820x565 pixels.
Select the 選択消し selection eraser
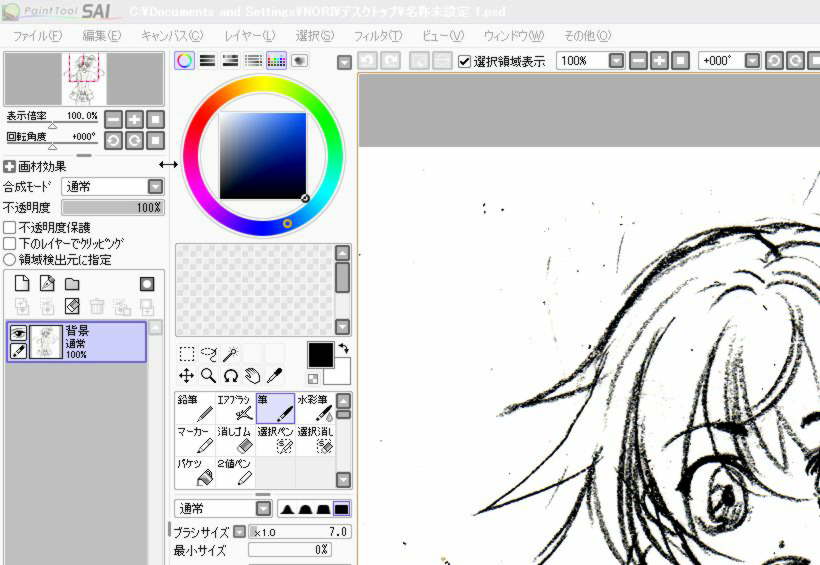coord(315,440)
